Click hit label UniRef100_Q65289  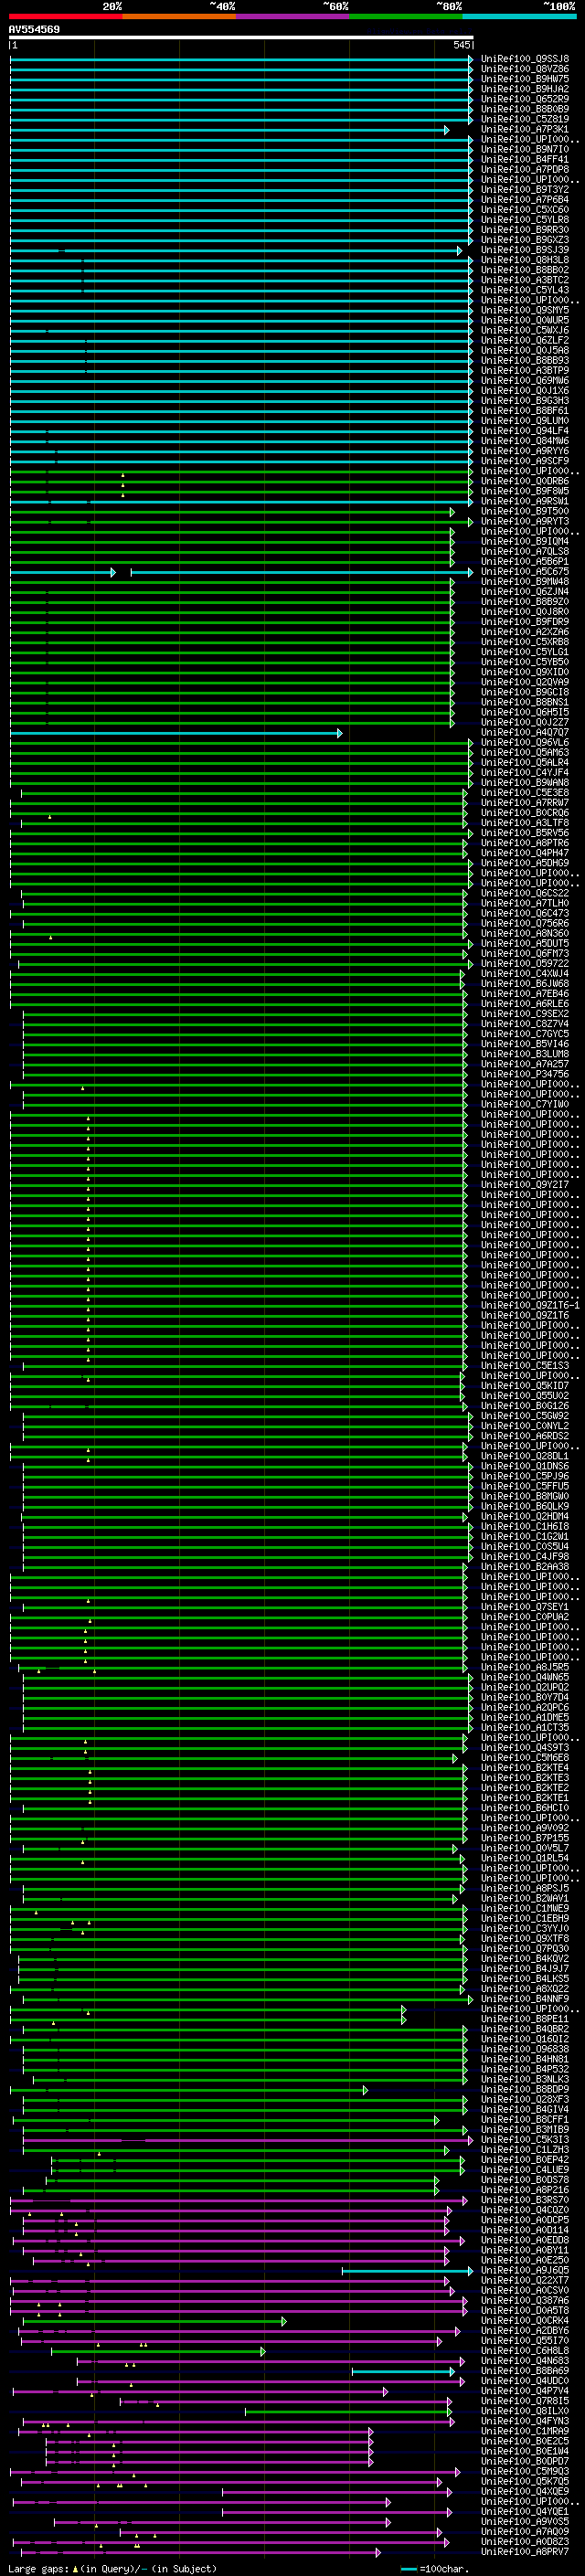point(525,99)
